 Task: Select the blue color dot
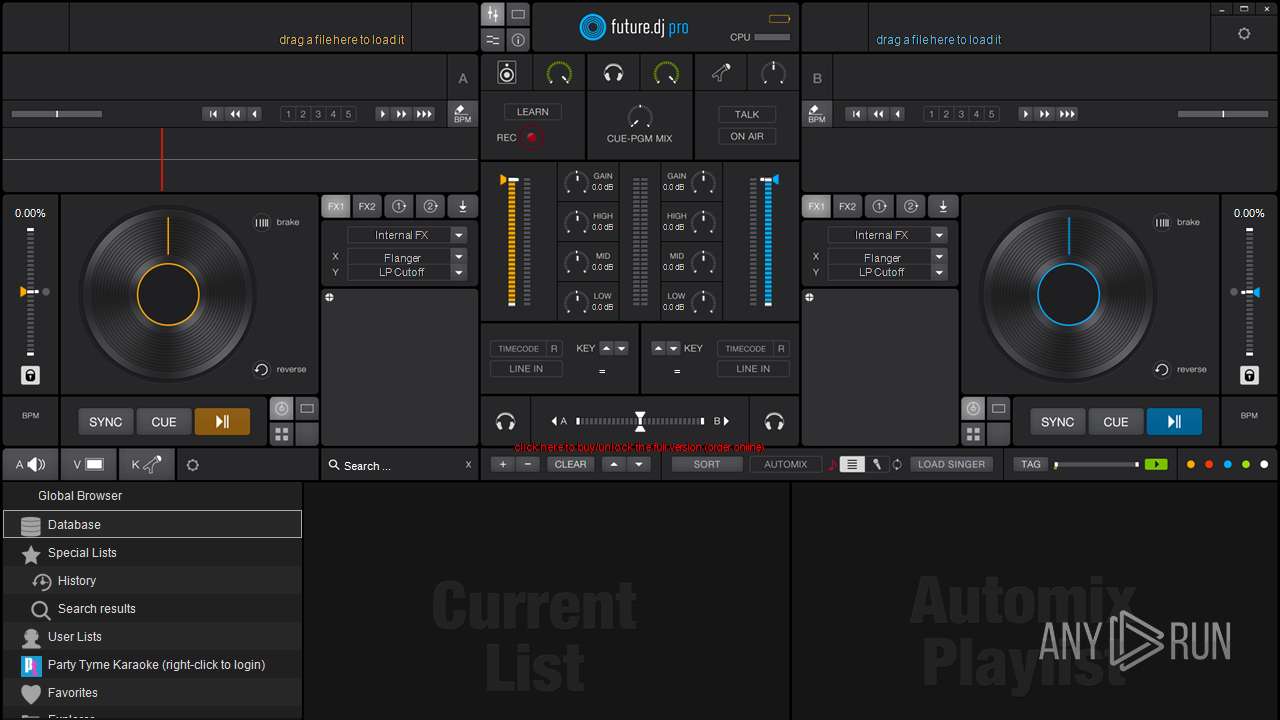(x=1227, y=465)
